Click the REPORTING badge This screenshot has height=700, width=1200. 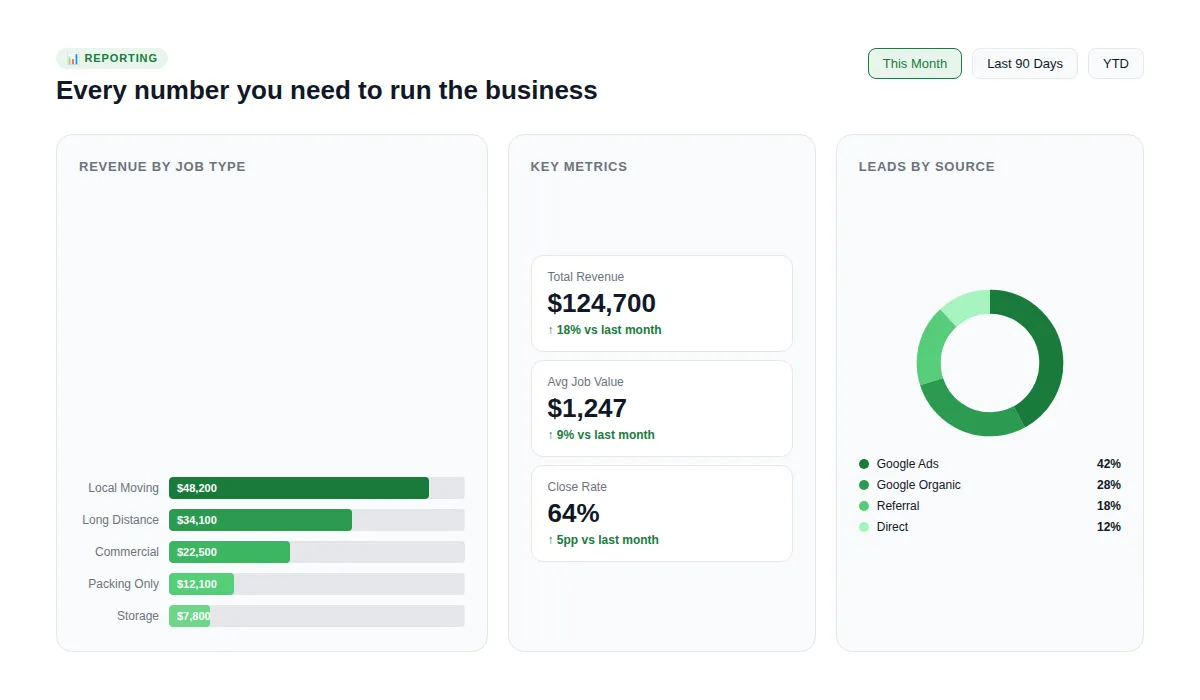(111, 58)
